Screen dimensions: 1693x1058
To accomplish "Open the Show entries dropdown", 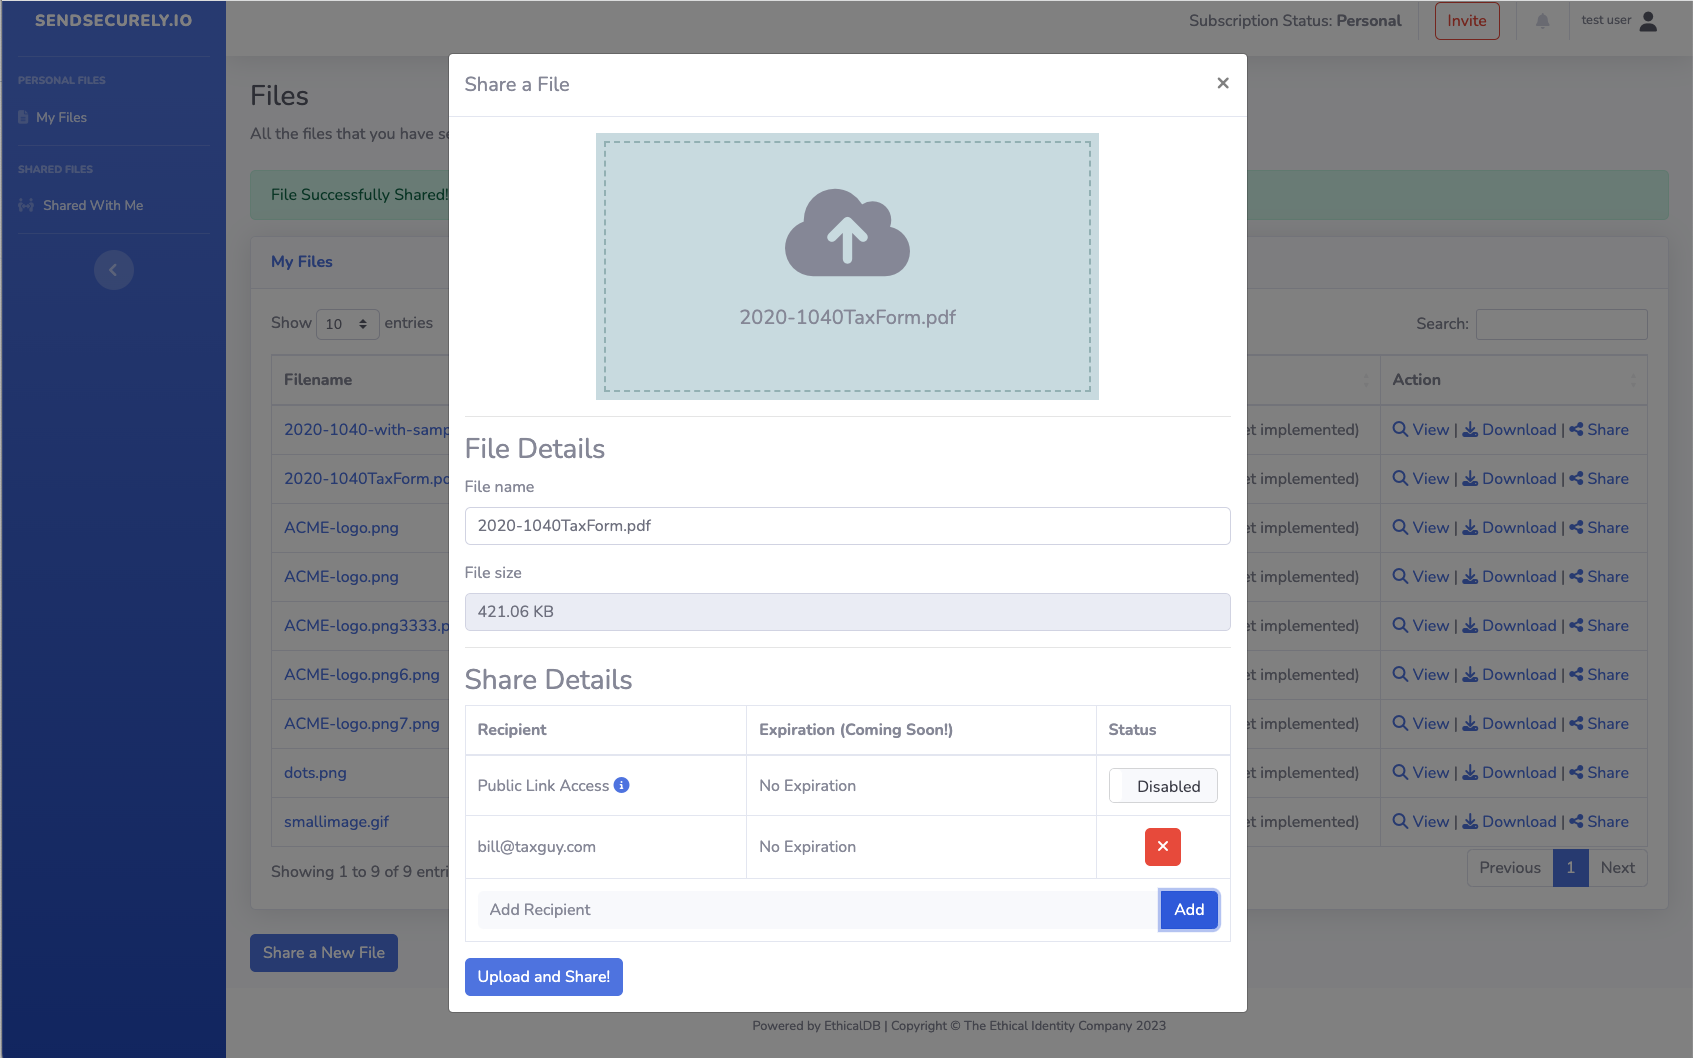I will [347, 323].
